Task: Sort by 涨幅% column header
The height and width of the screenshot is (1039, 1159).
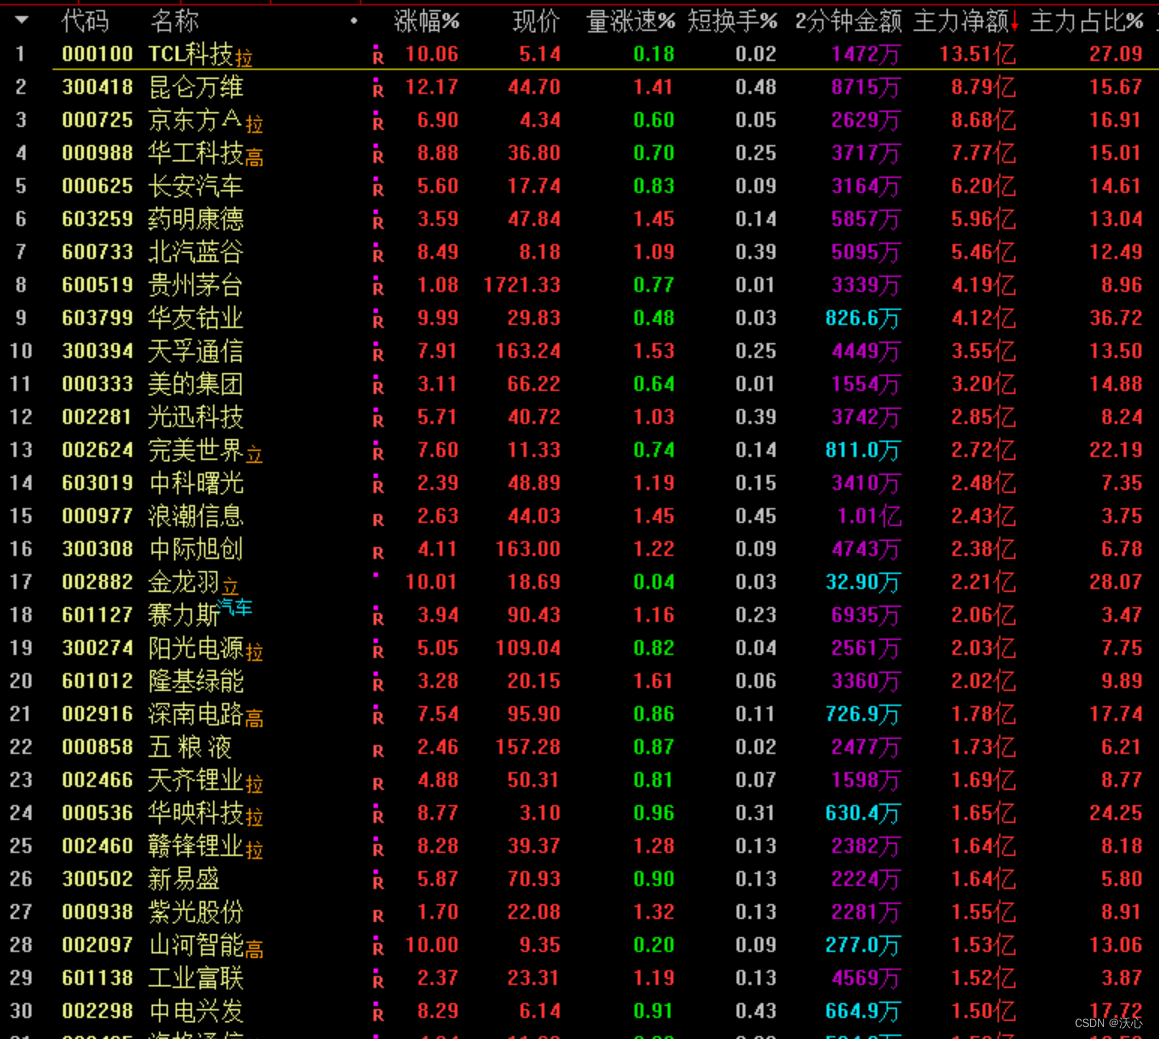Action: 426,21
